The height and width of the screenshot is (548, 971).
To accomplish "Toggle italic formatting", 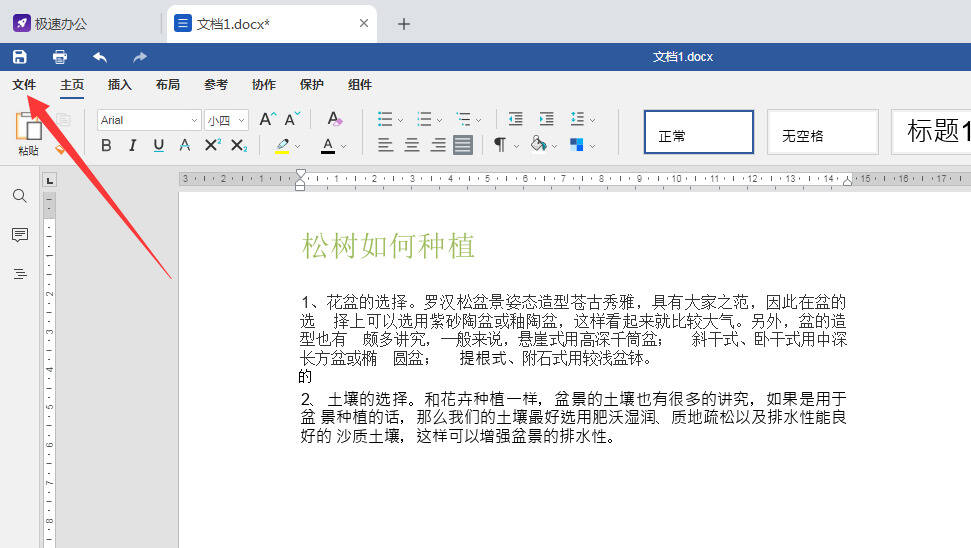I will click(133, 146).
